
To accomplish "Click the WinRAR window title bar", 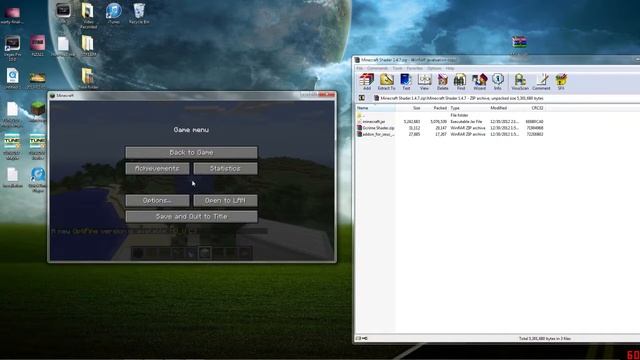I will (496, 60).
